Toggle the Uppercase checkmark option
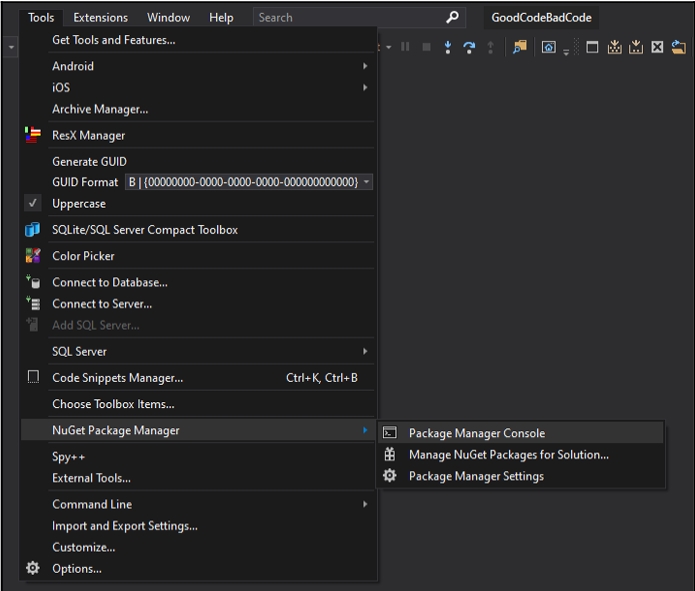Screen dimensions: 695x591 tap(33, 204)
